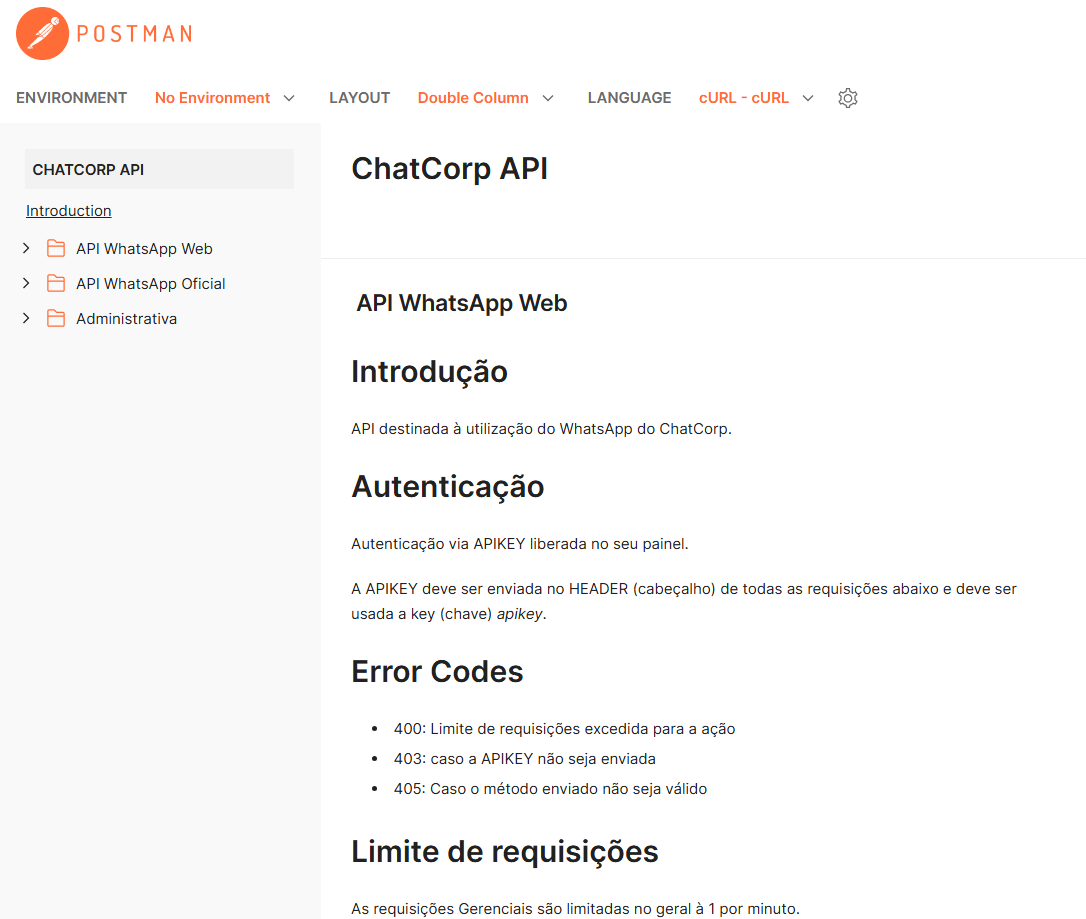The image size is (1086, 919).
Task: Open Administrativa in the sidebar
Action: [x=126, y=319]
